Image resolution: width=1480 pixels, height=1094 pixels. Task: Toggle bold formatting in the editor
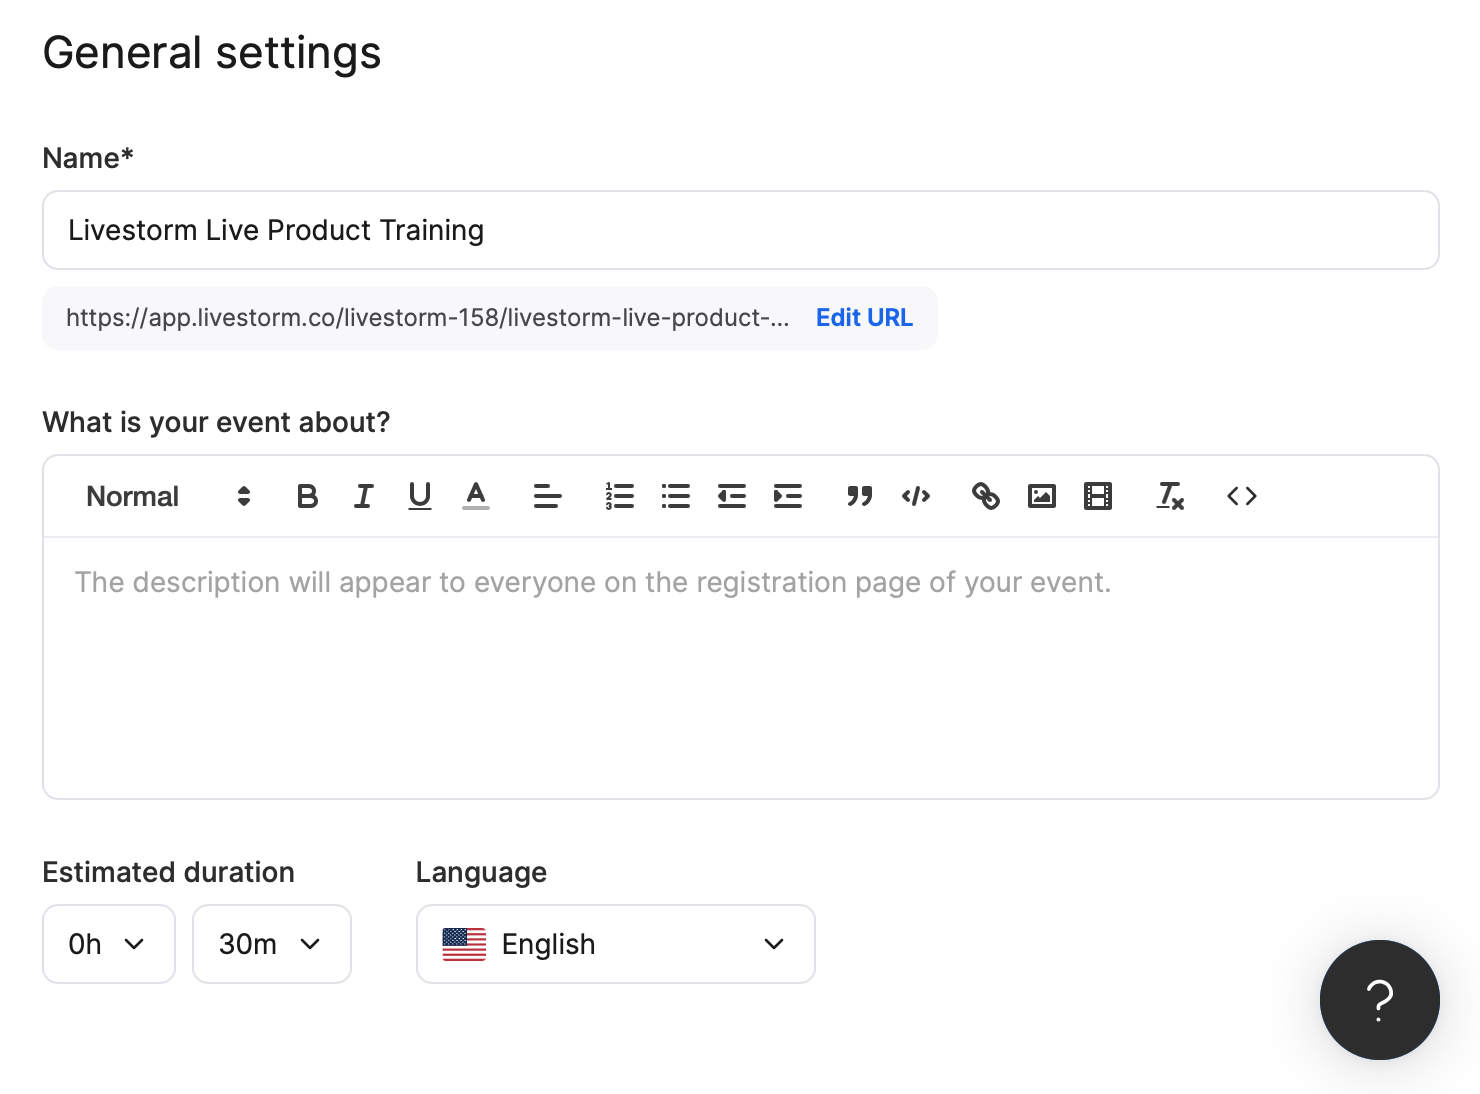coord(307,496)
